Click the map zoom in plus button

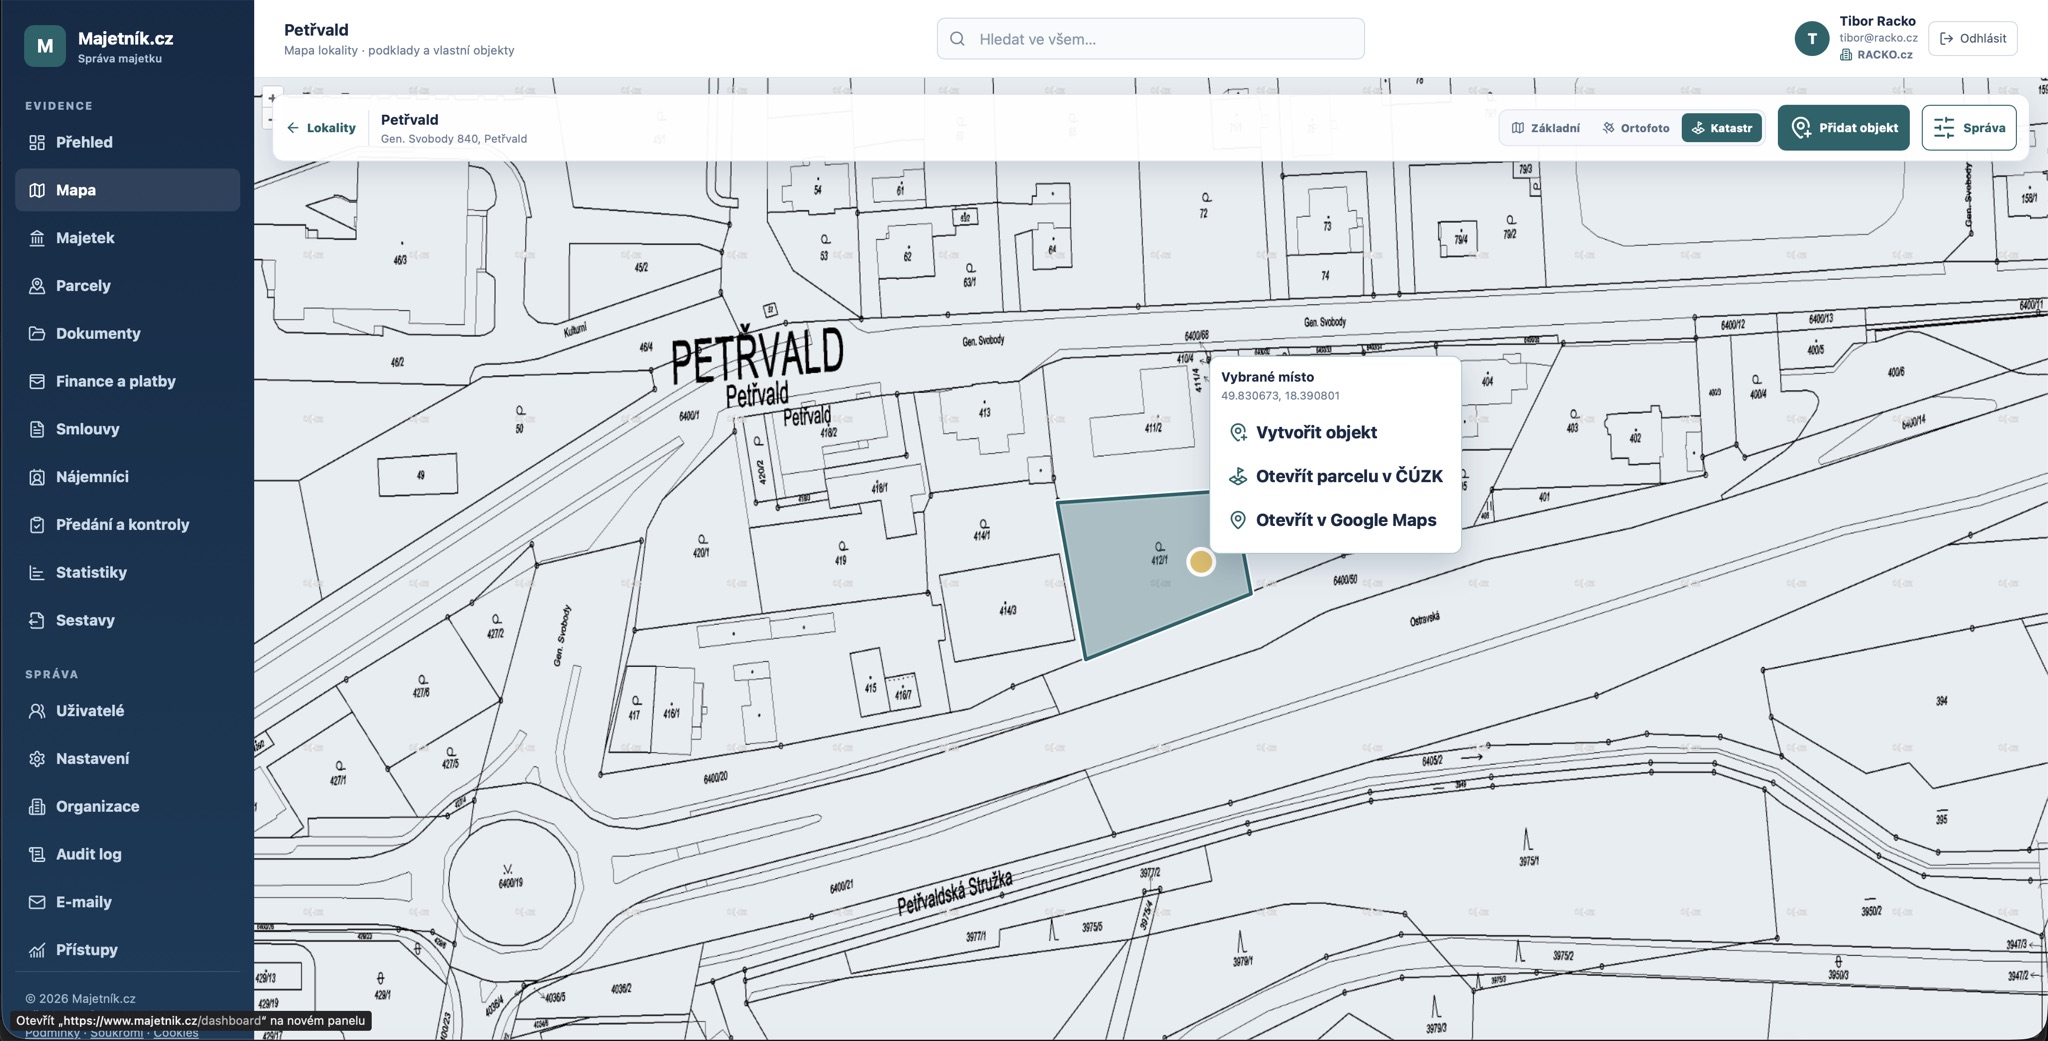click(x=271, y=98)
